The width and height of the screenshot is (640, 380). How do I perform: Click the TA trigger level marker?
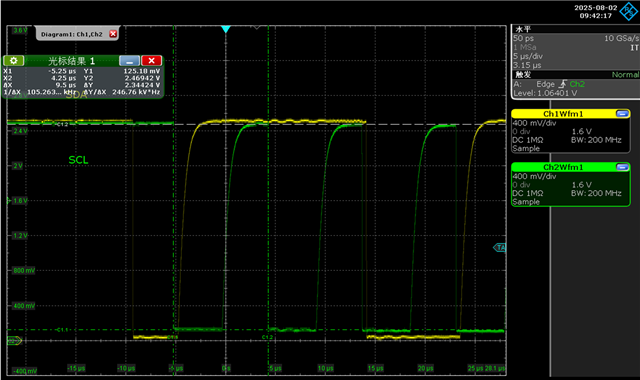[x=500, y=247]
